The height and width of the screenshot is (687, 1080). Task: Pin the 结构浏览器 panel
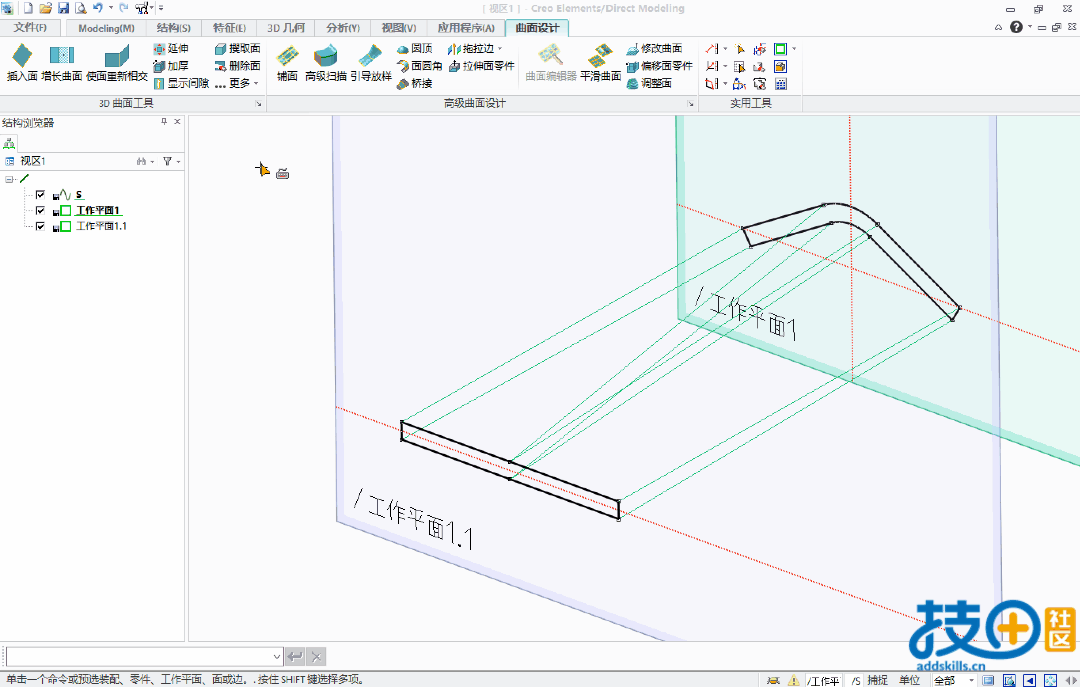tap(164, 121)
